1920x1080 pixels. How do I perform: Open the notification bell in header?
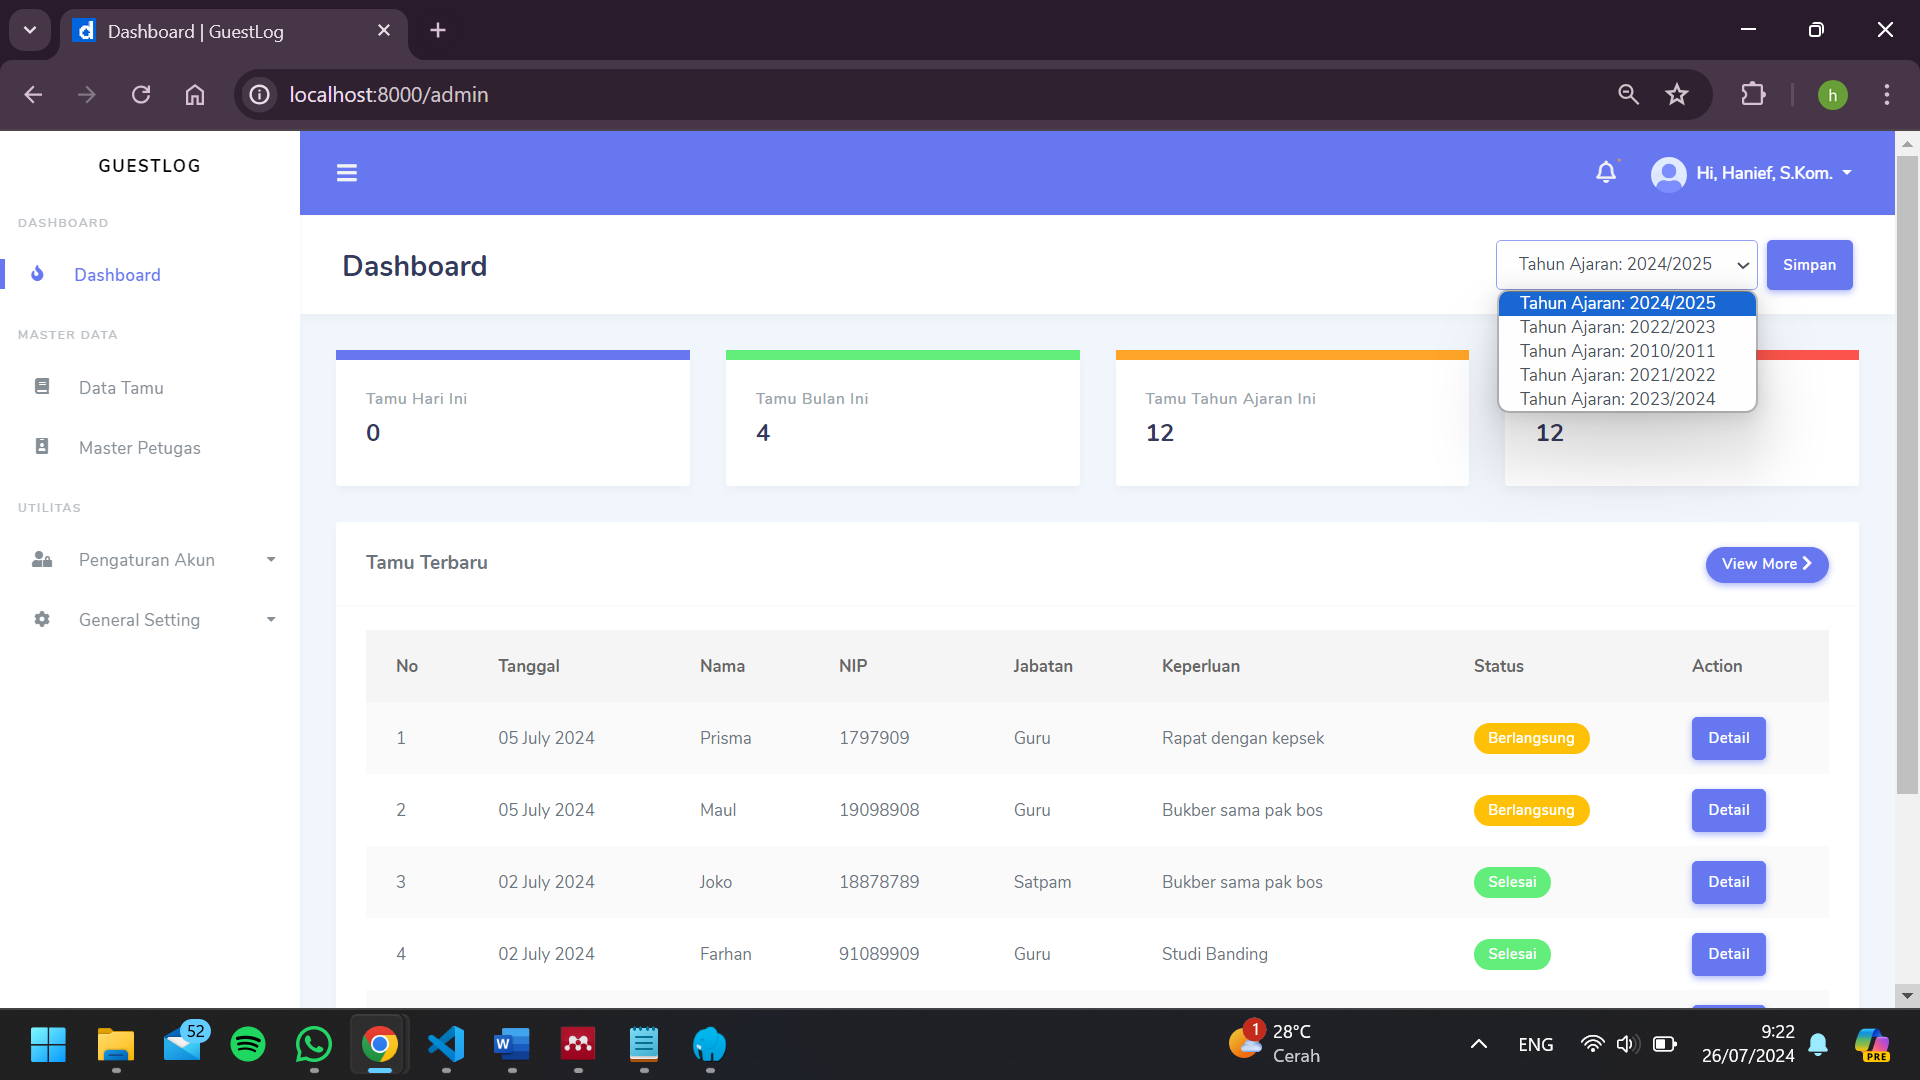coord(1605,173)
